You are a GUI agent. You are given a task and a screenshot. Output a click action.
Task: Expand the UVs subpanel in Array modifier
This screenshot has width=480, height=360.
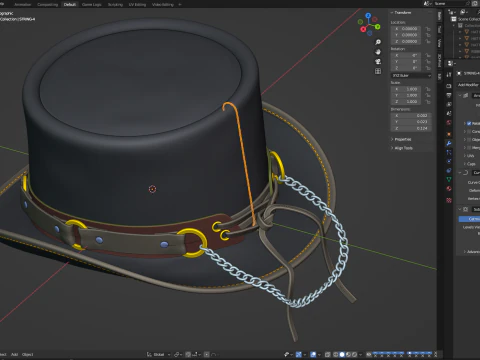(x=469, y=156)
